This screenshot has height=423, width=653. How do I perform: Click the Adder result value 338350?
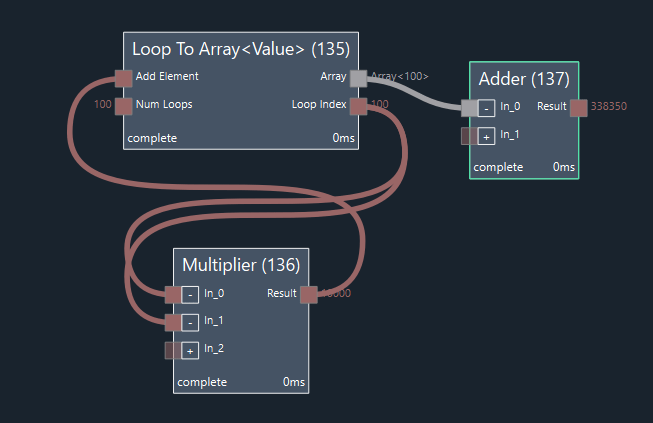pyautogui.click(x=608, y=107)
